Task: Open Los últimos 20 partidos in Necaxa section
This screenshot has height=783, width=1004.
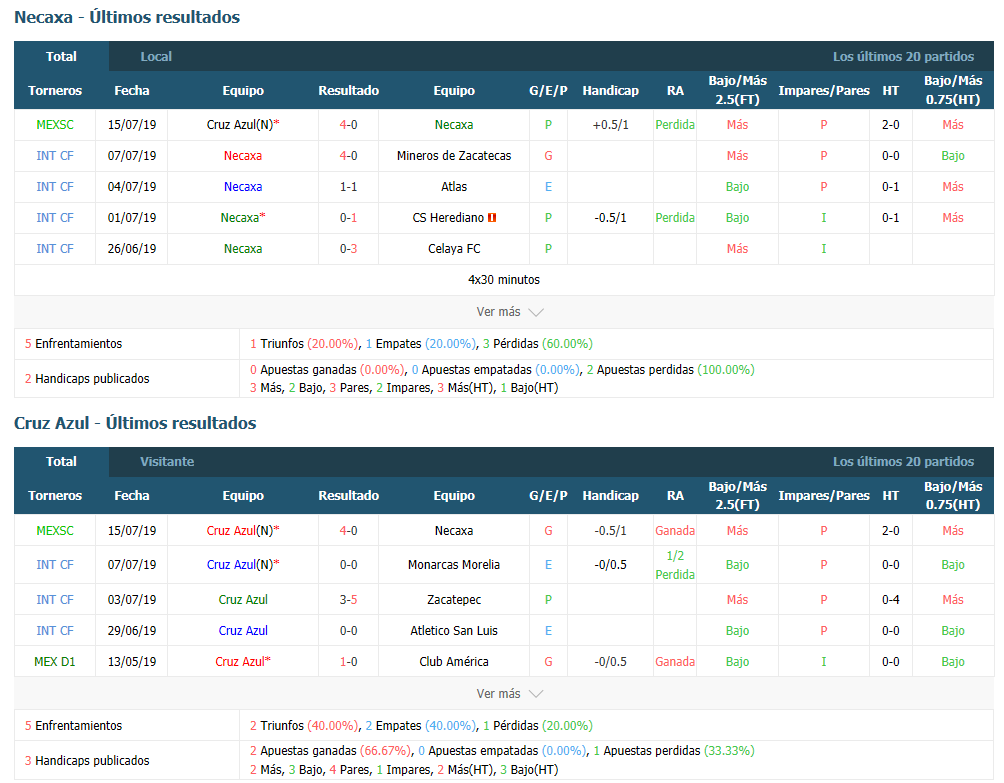Action: click(903, 56)
